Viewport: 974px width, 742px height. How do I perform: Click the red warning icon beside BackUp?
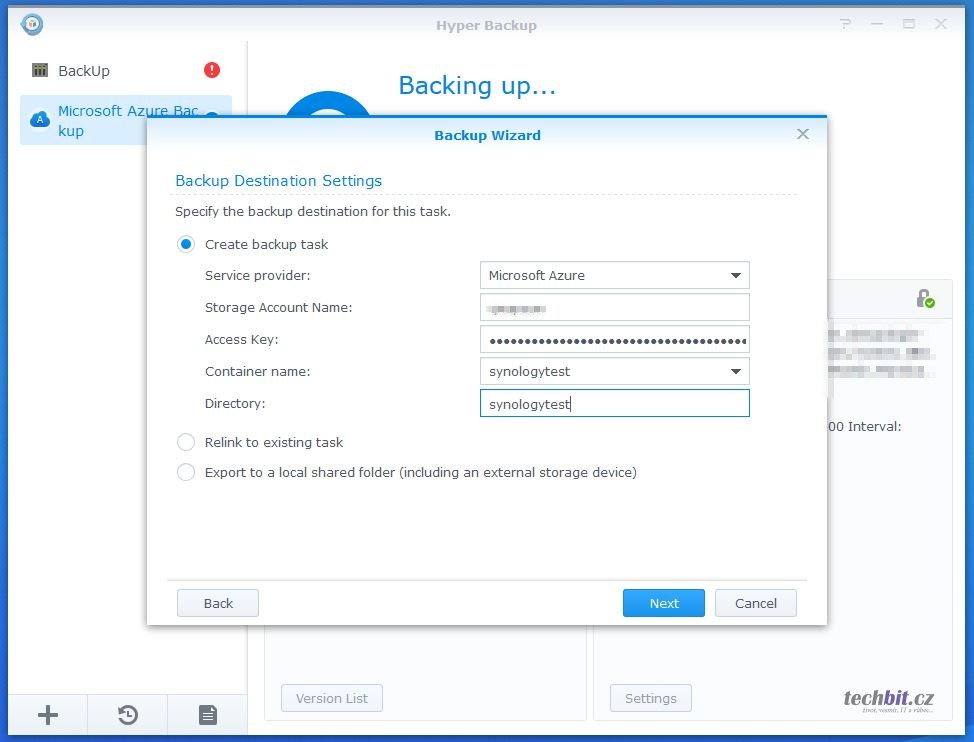[212, 70]
